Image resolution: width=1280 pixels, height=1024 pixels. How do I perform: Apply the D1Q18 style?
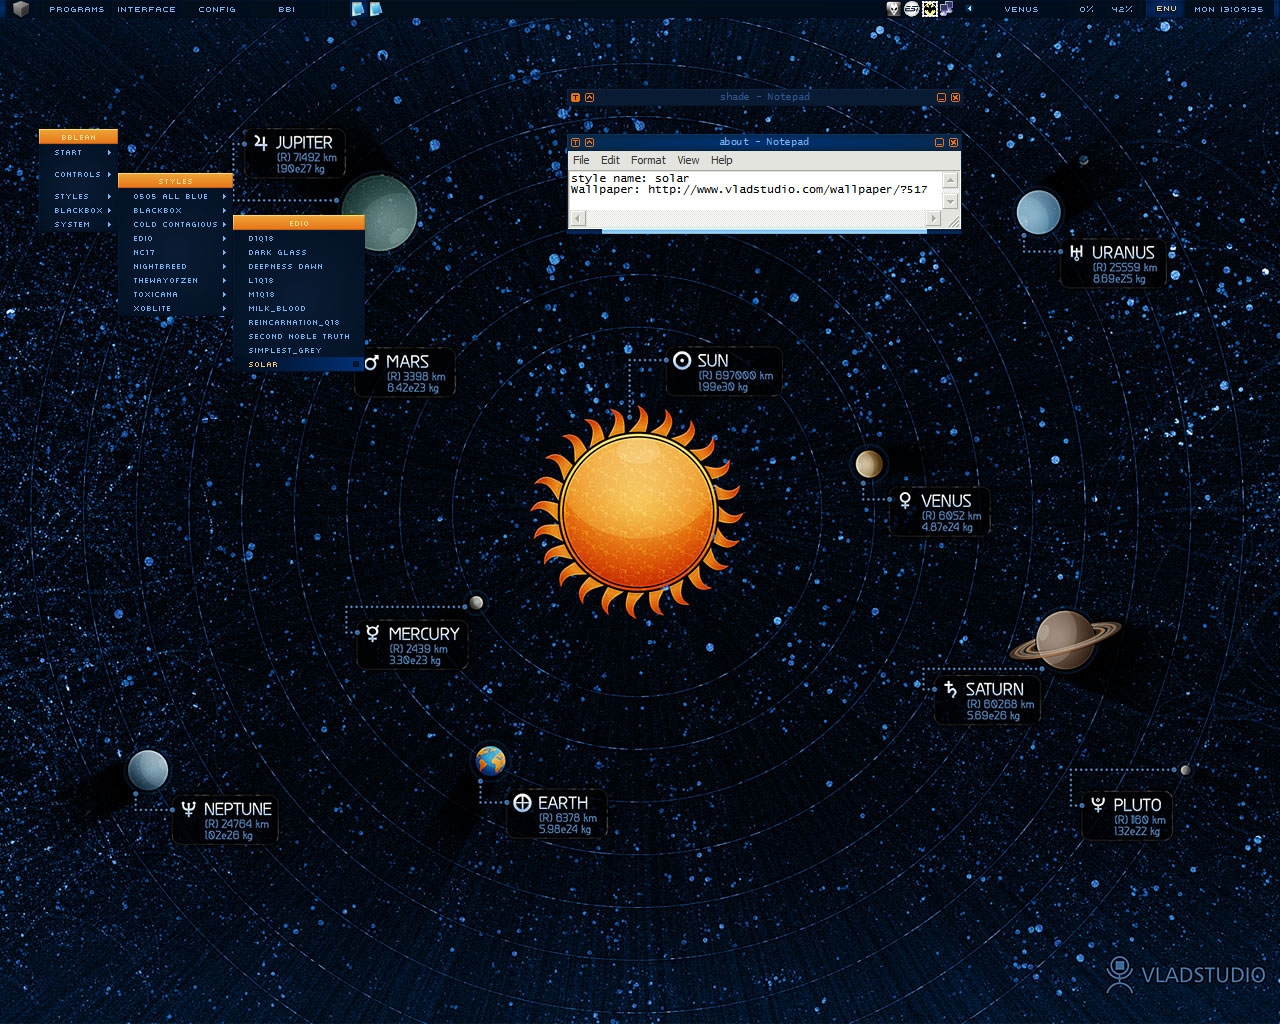(x=299, y=239)
